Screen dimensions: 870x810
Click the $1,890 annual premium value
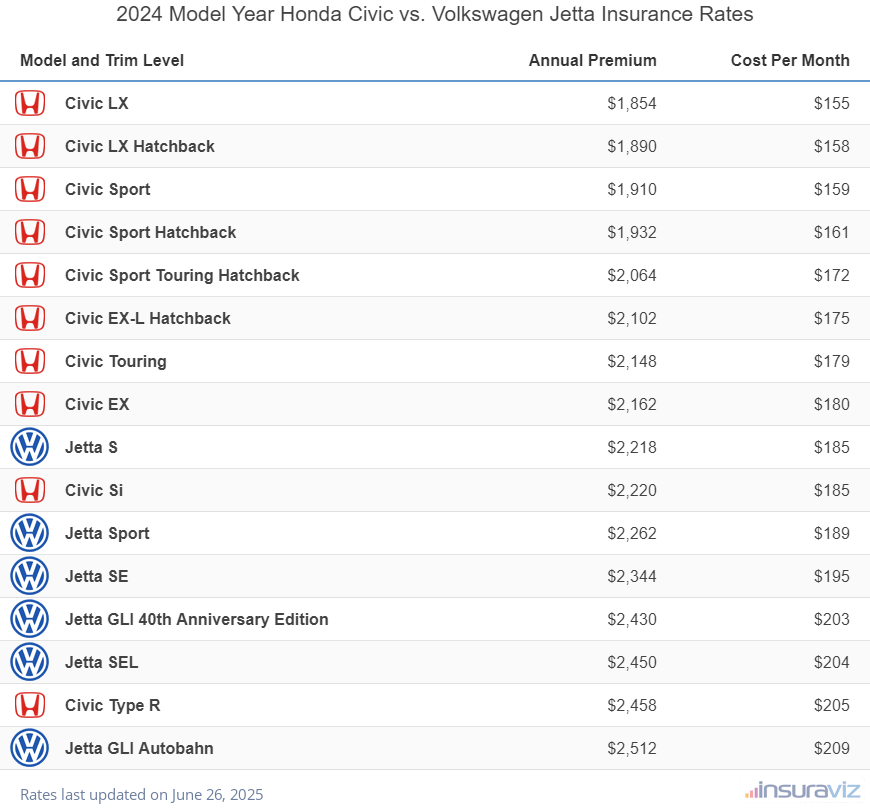[632, 146]
